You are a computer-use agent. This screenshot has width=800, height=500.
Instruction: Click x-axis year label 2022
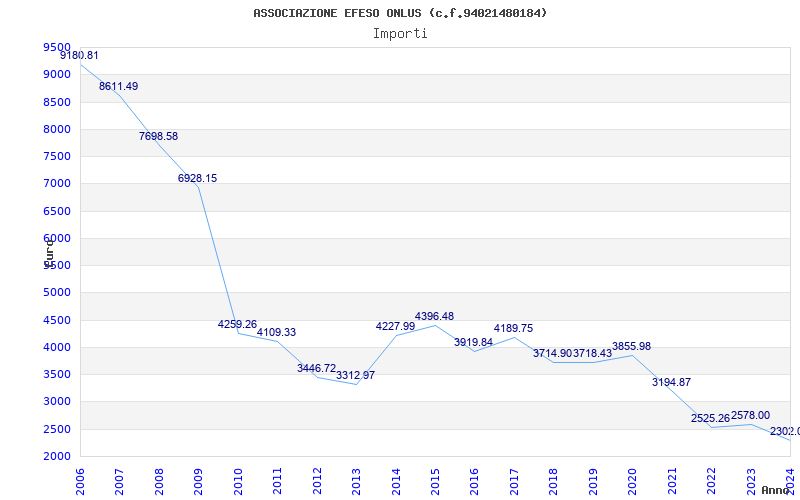pyautogui.click(x=712, y=482)
